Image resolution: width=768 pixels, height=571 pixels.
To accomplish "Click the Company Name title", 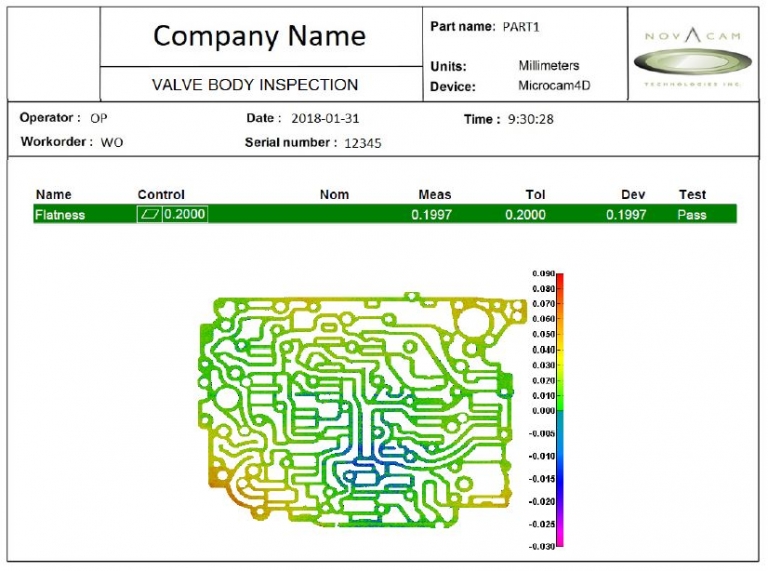I will point(259,36).
